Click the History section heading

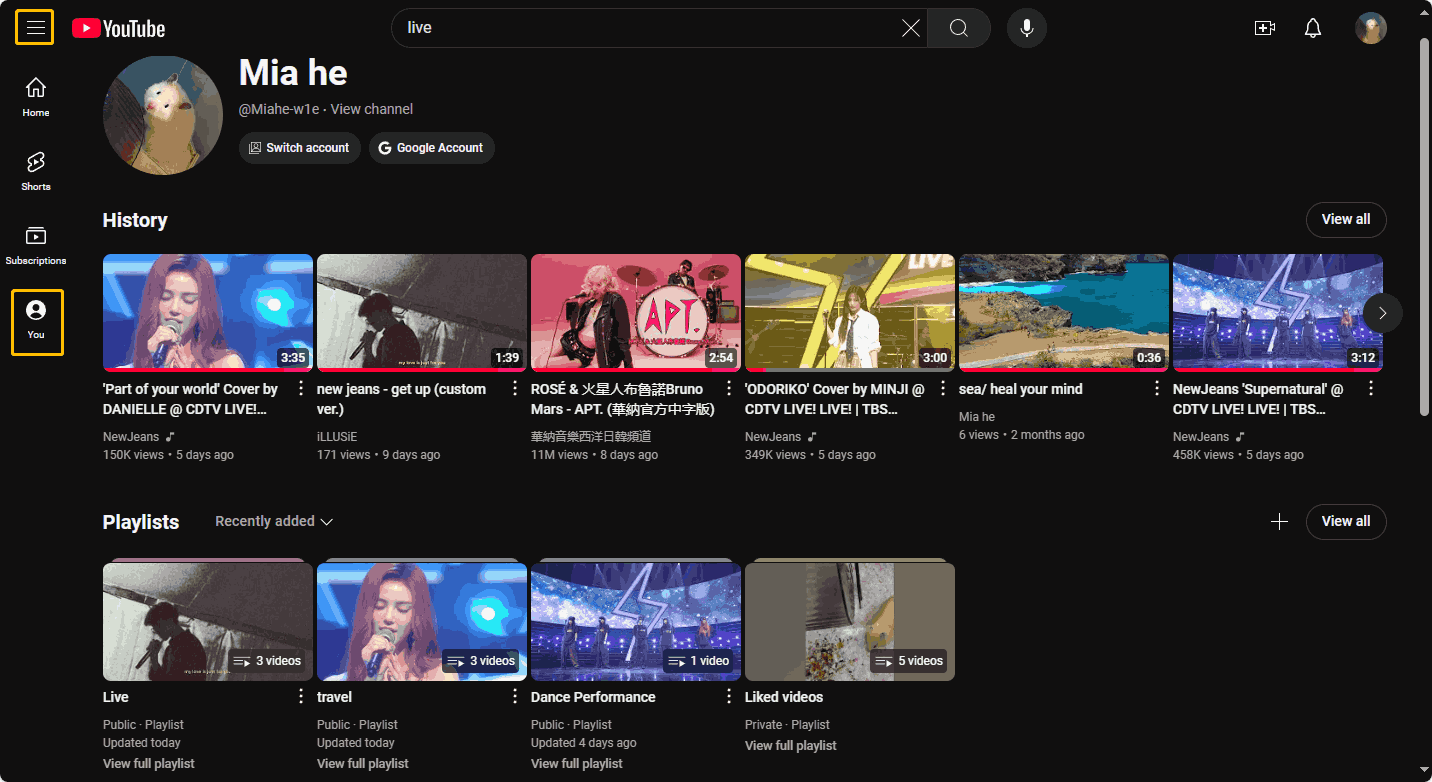(x=135, y=220)
